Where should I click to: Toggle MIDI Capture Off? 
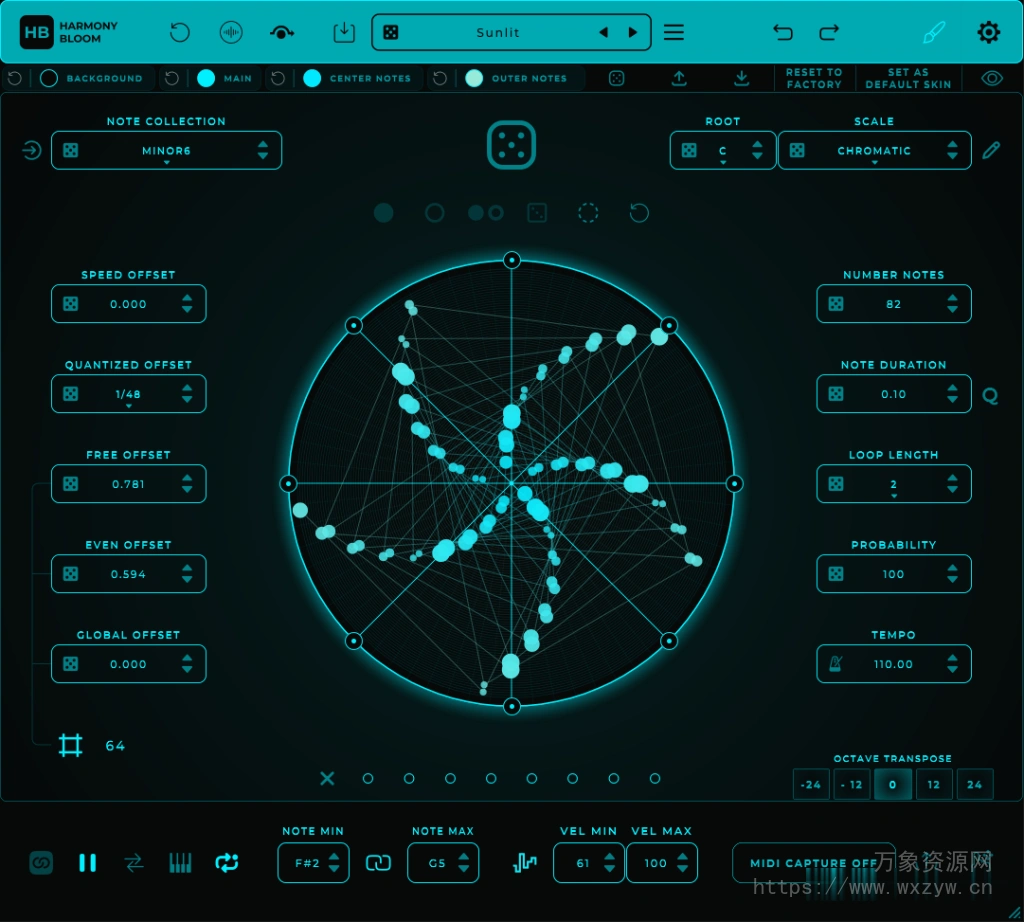click(x=814, y=862)
